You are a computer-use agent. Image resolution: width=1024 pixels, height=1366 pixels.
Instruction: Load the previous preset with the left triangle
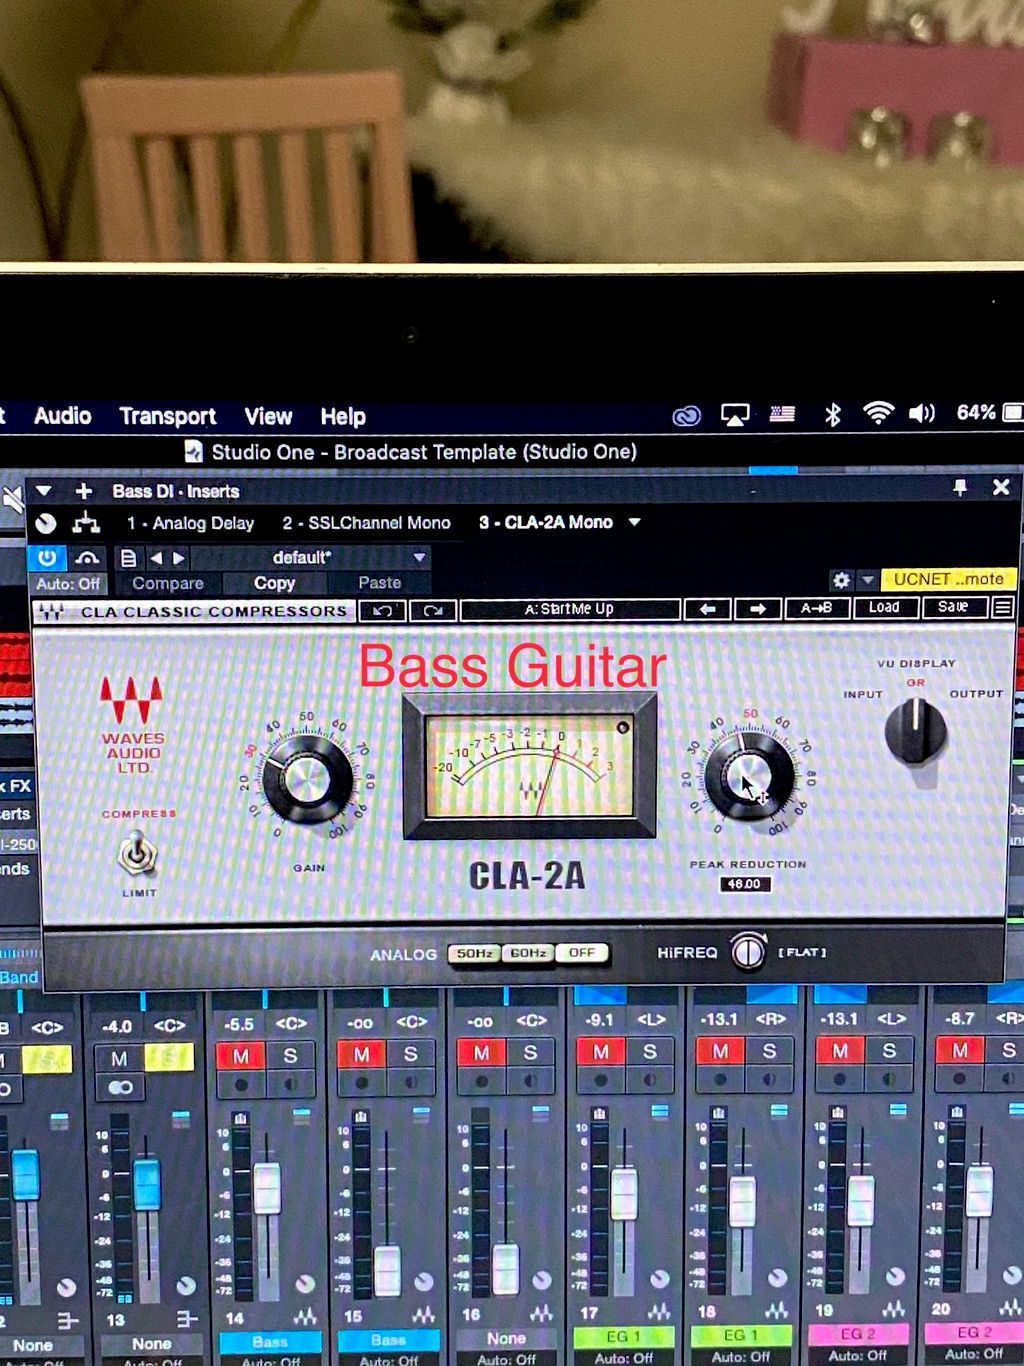pos(156,558)
